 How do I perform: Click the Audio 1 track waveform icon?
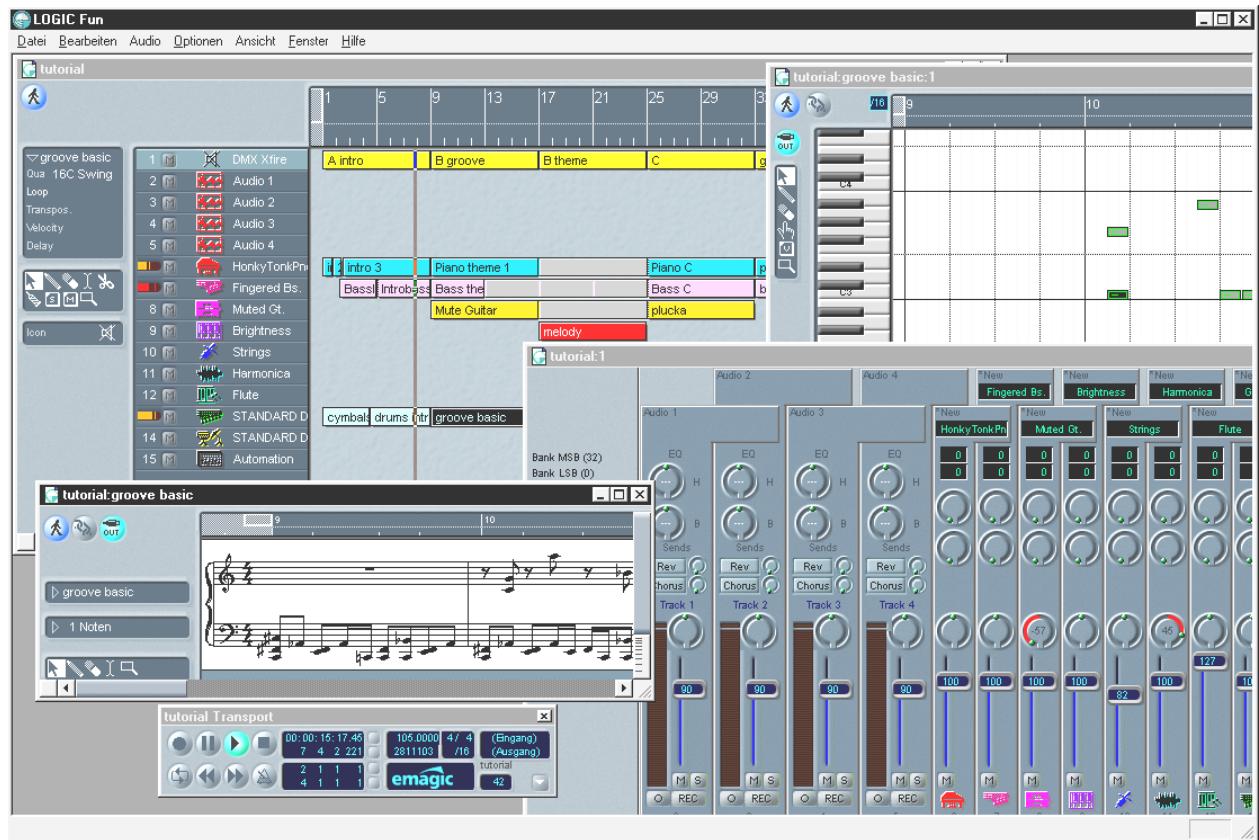[x=211, y=181]
